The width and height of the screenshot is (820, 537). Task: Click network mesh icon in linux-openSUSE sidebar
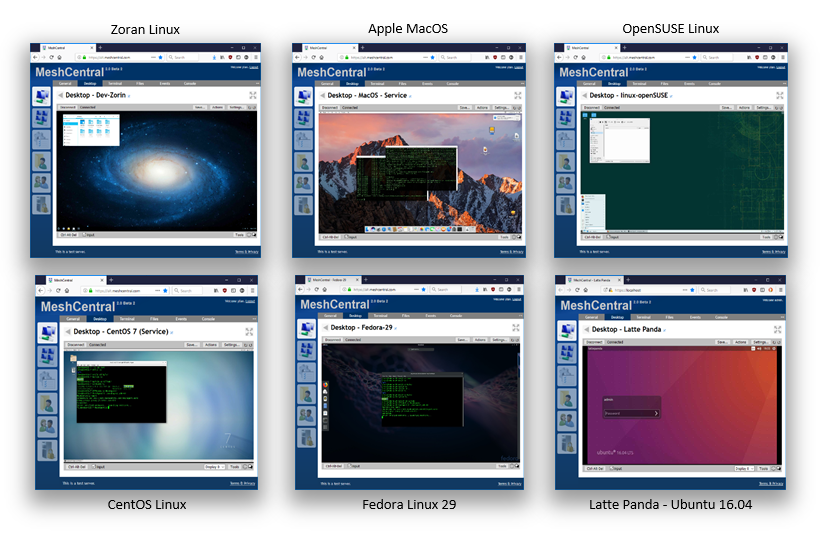pyautogui.click(x=565, y=140)
